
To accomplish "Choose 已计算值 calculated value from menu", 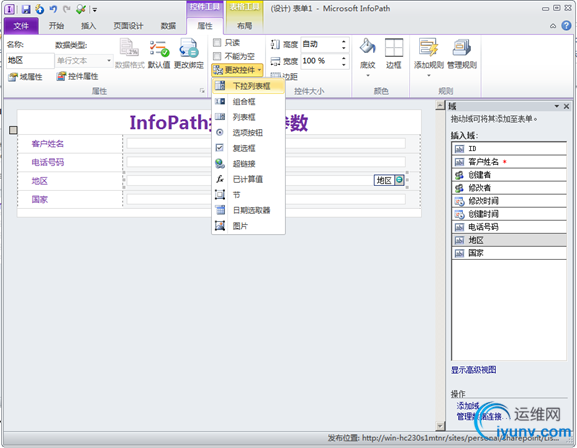I will tap(248, 179).
